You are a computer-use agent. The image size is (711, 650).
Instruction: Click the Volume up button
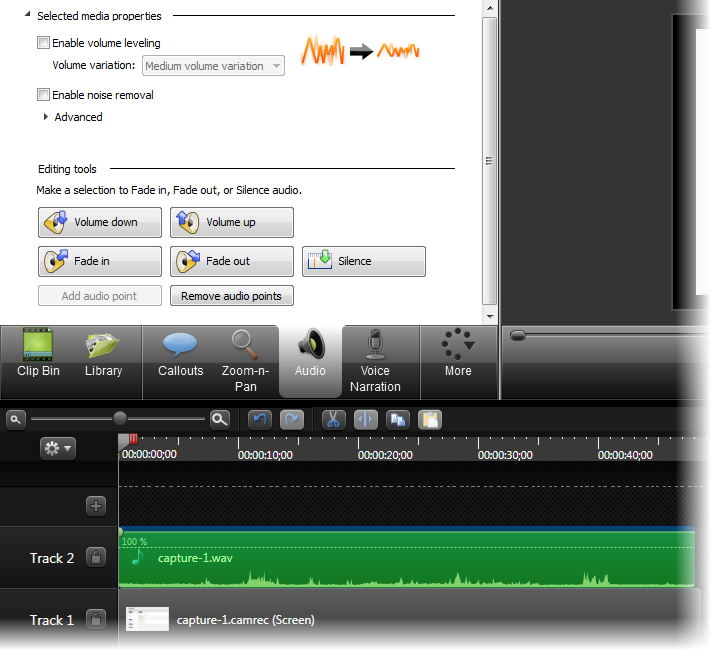click(x=232, y=222)
